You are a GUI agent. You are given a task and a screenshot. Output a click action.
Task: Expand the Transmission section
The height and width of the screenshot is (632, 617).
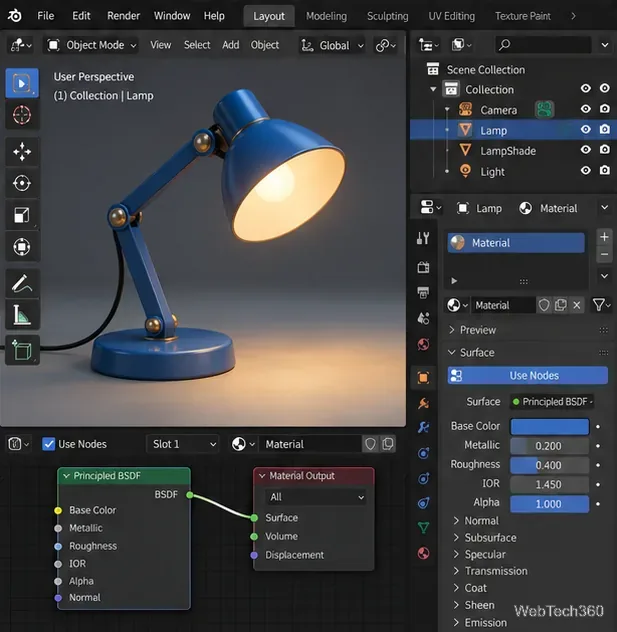click(456, 571)
